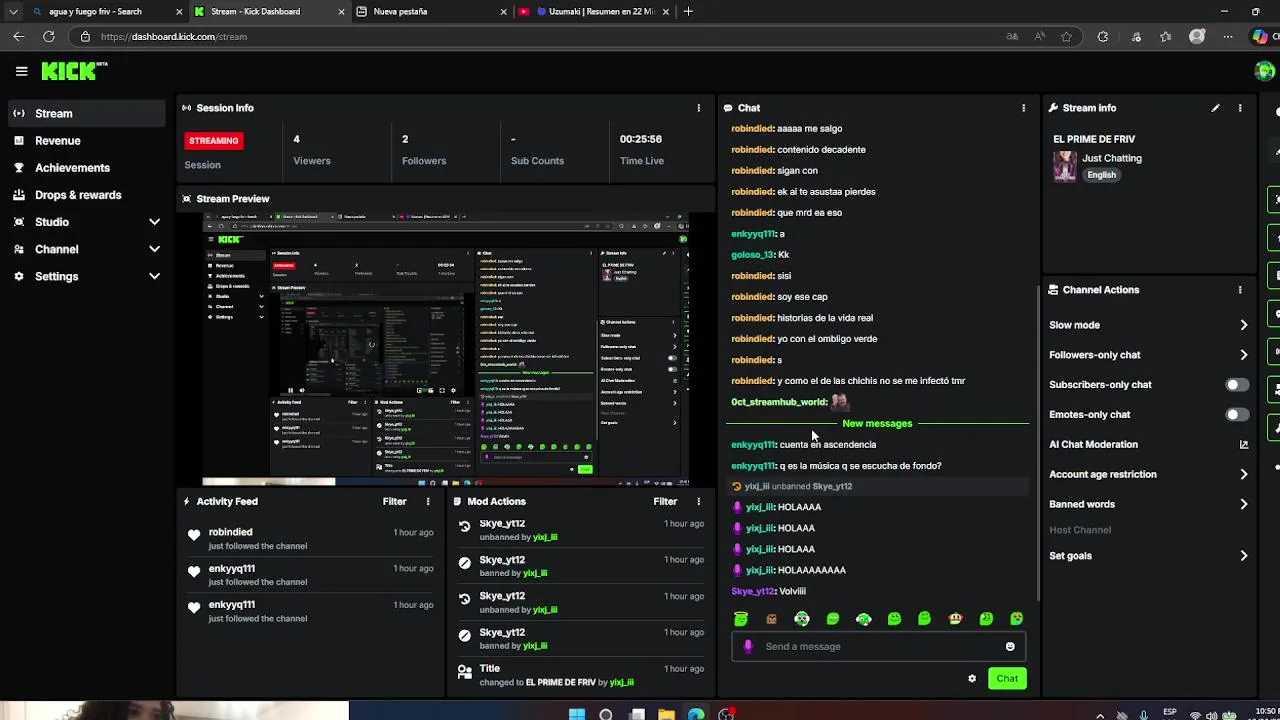The height and width of the screenshot is (720, 1280).
Task: Click Filter in Mod Actions
Action: click(x=665, y=502)
